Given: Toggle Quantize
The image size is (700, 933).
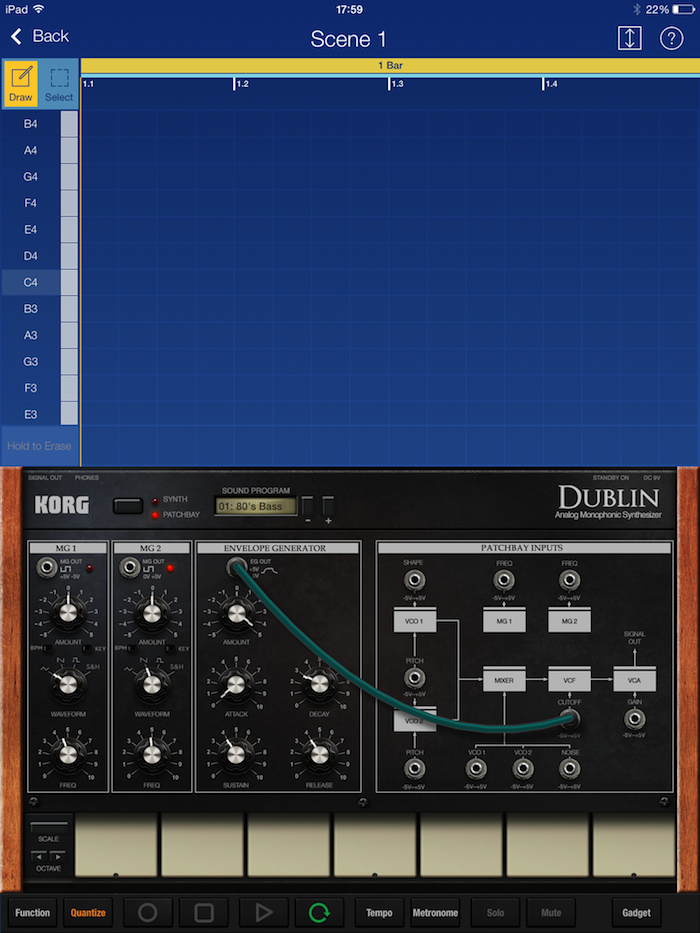Looking at the screenshot, I should click(88, 913).
